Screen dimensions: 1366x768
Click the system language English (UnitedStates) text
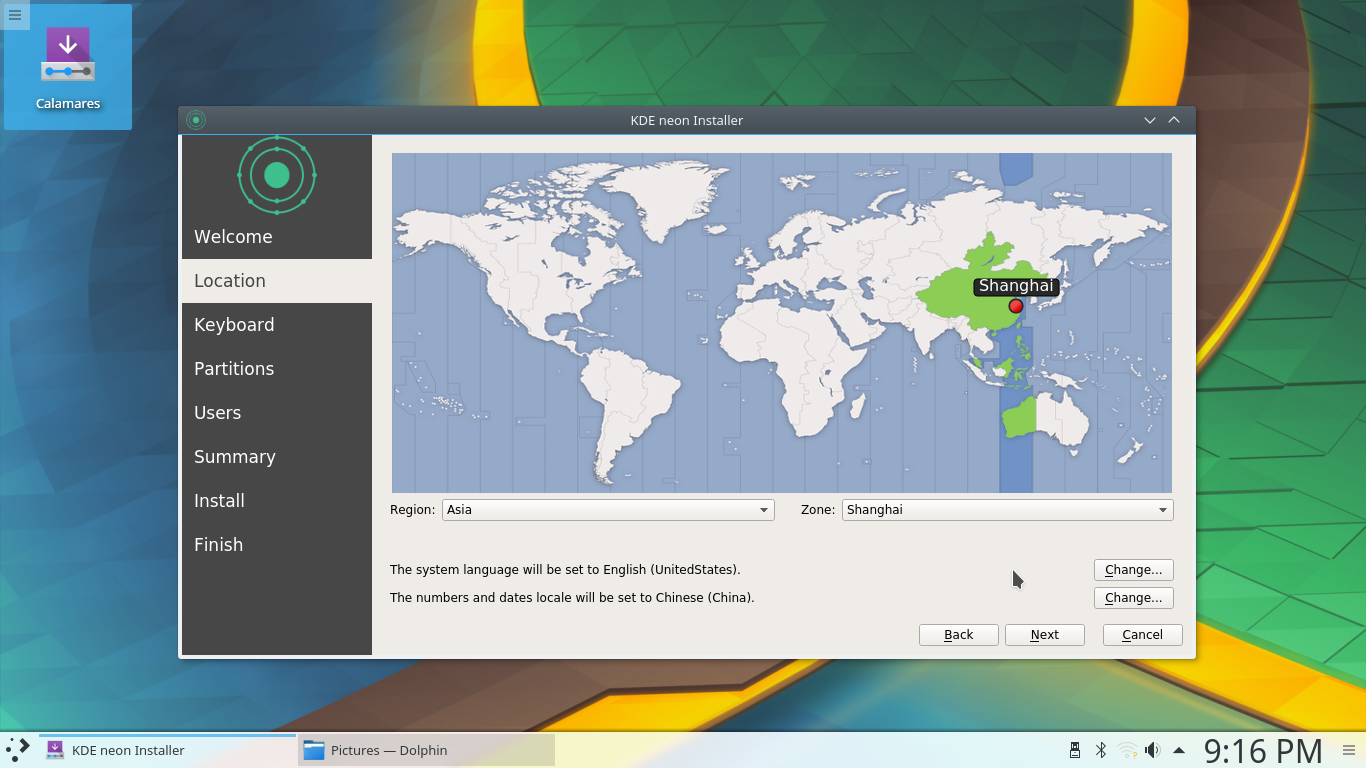[565, 570]
